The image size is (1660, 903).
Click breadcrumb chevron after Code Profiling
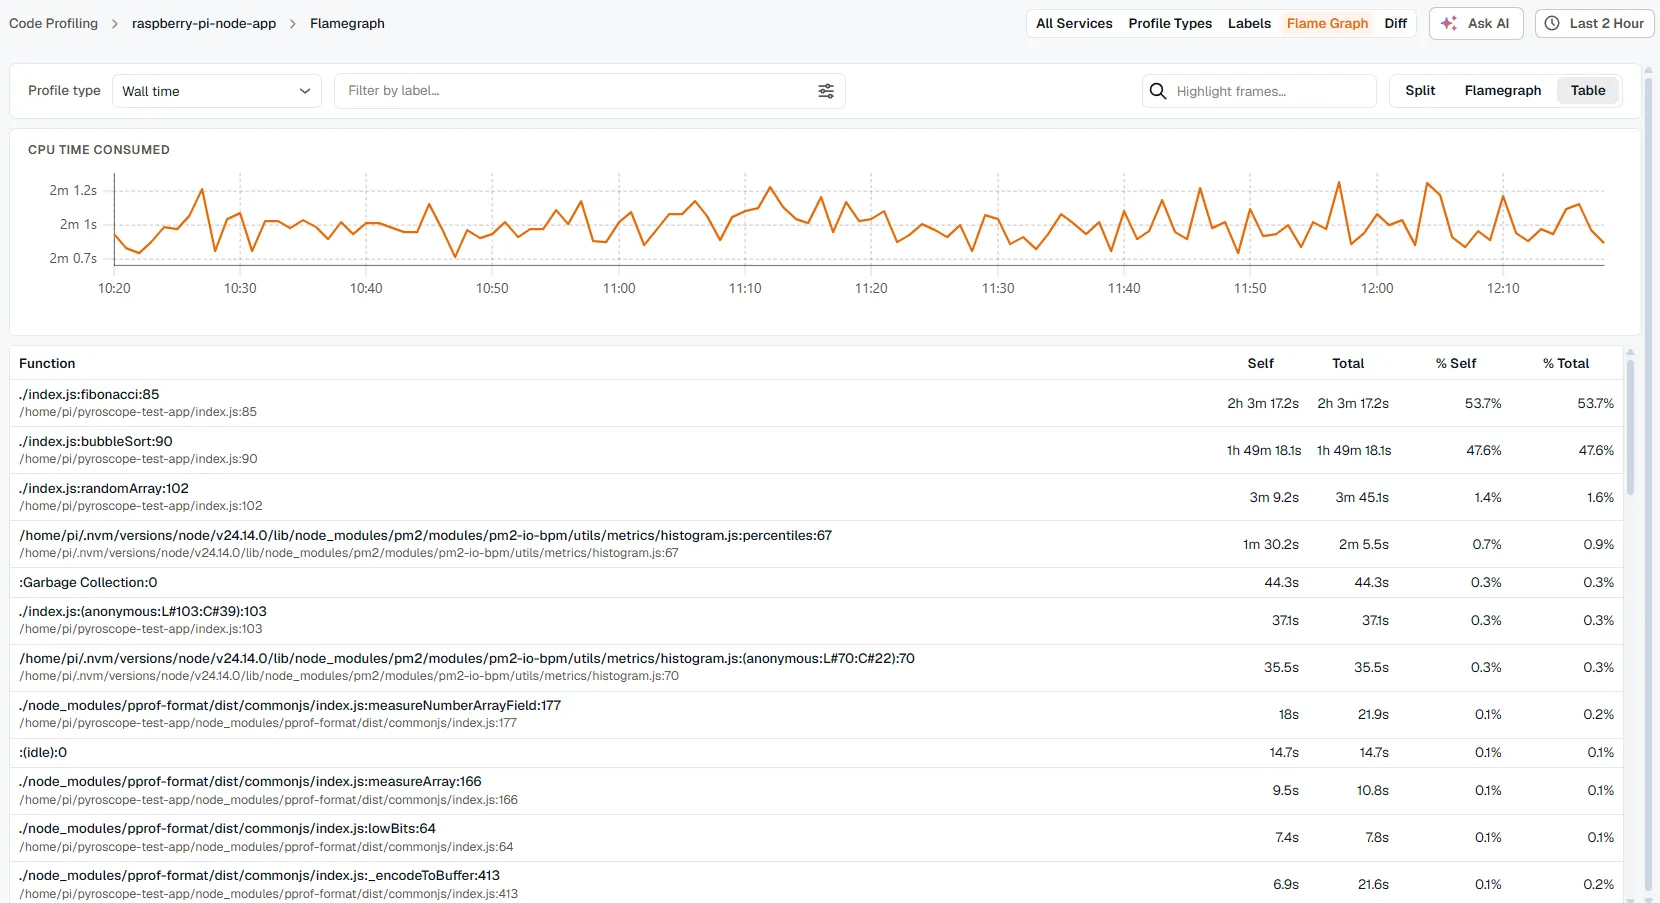[x=115, y=24]
